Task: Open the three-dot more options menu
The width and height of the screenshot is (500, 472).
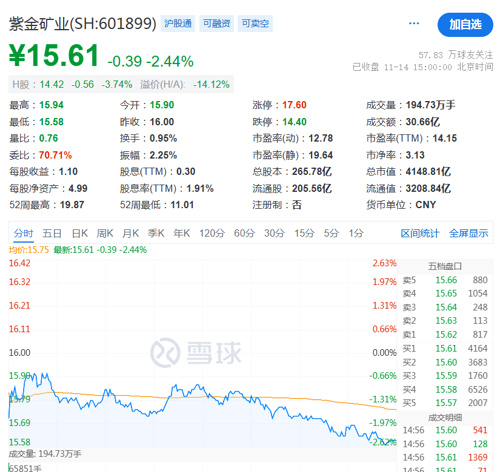Action: [414, 23]
